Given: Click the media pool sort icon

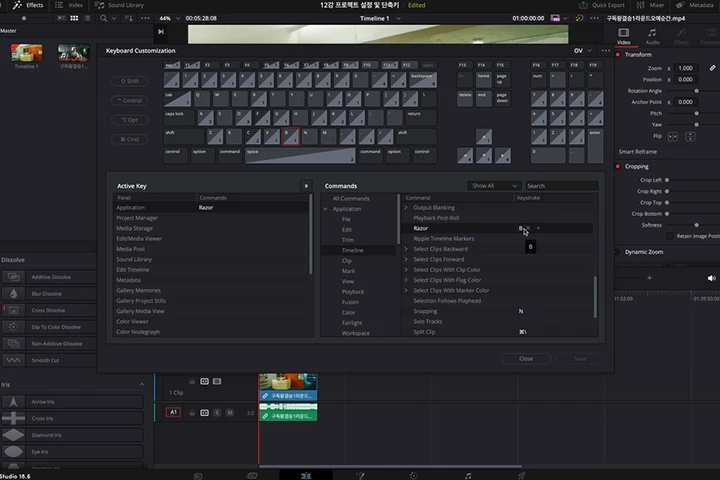Looking at the screenshot, I should (x=129, y=18).
